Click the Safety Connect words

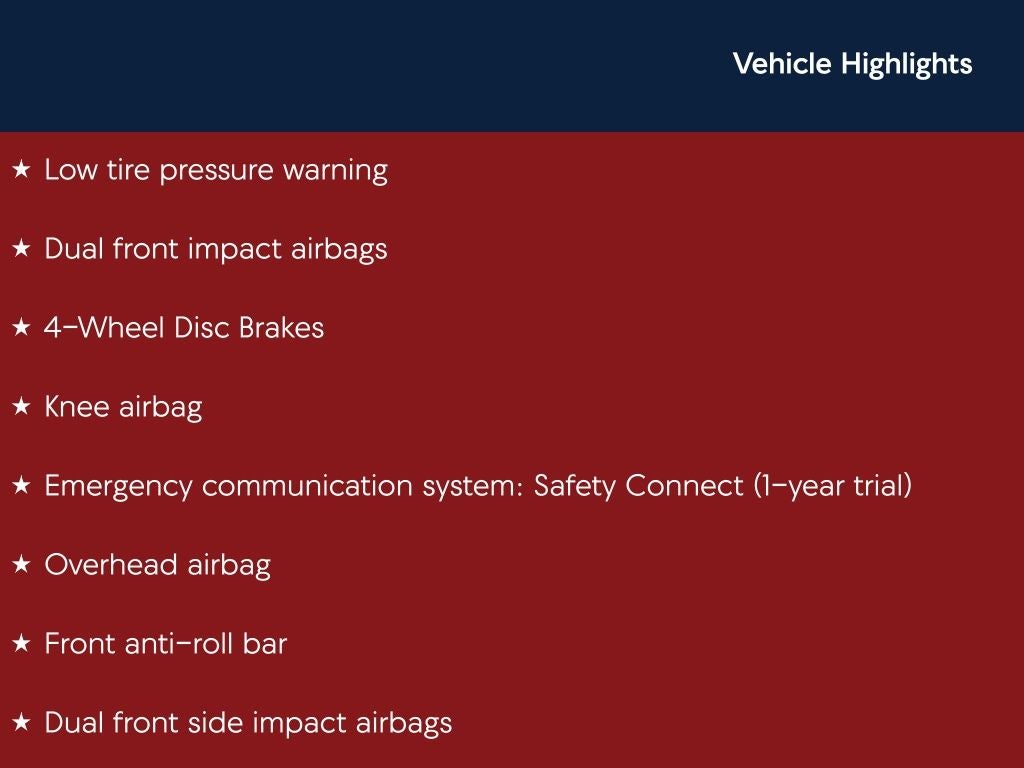(x=639, y=486)
